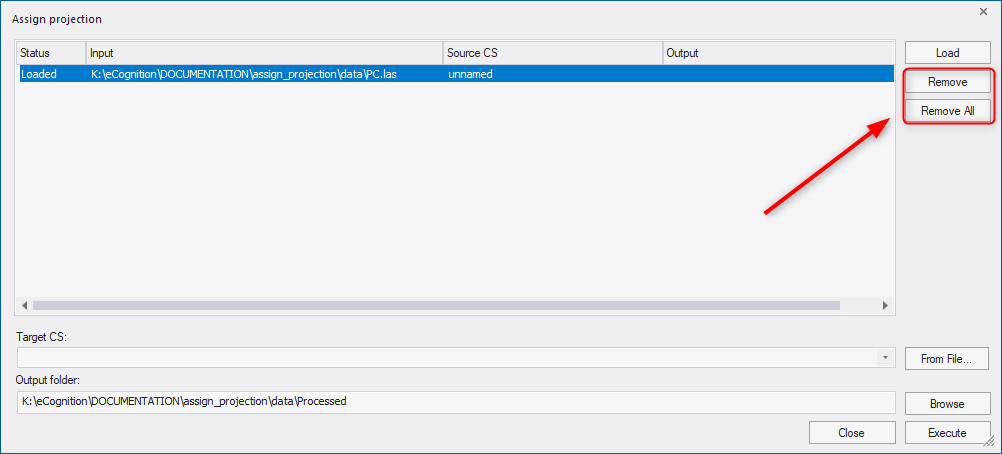Click the list's right scroll arrow
Viewport: 1002px width, 454px height.
[885, 305]
